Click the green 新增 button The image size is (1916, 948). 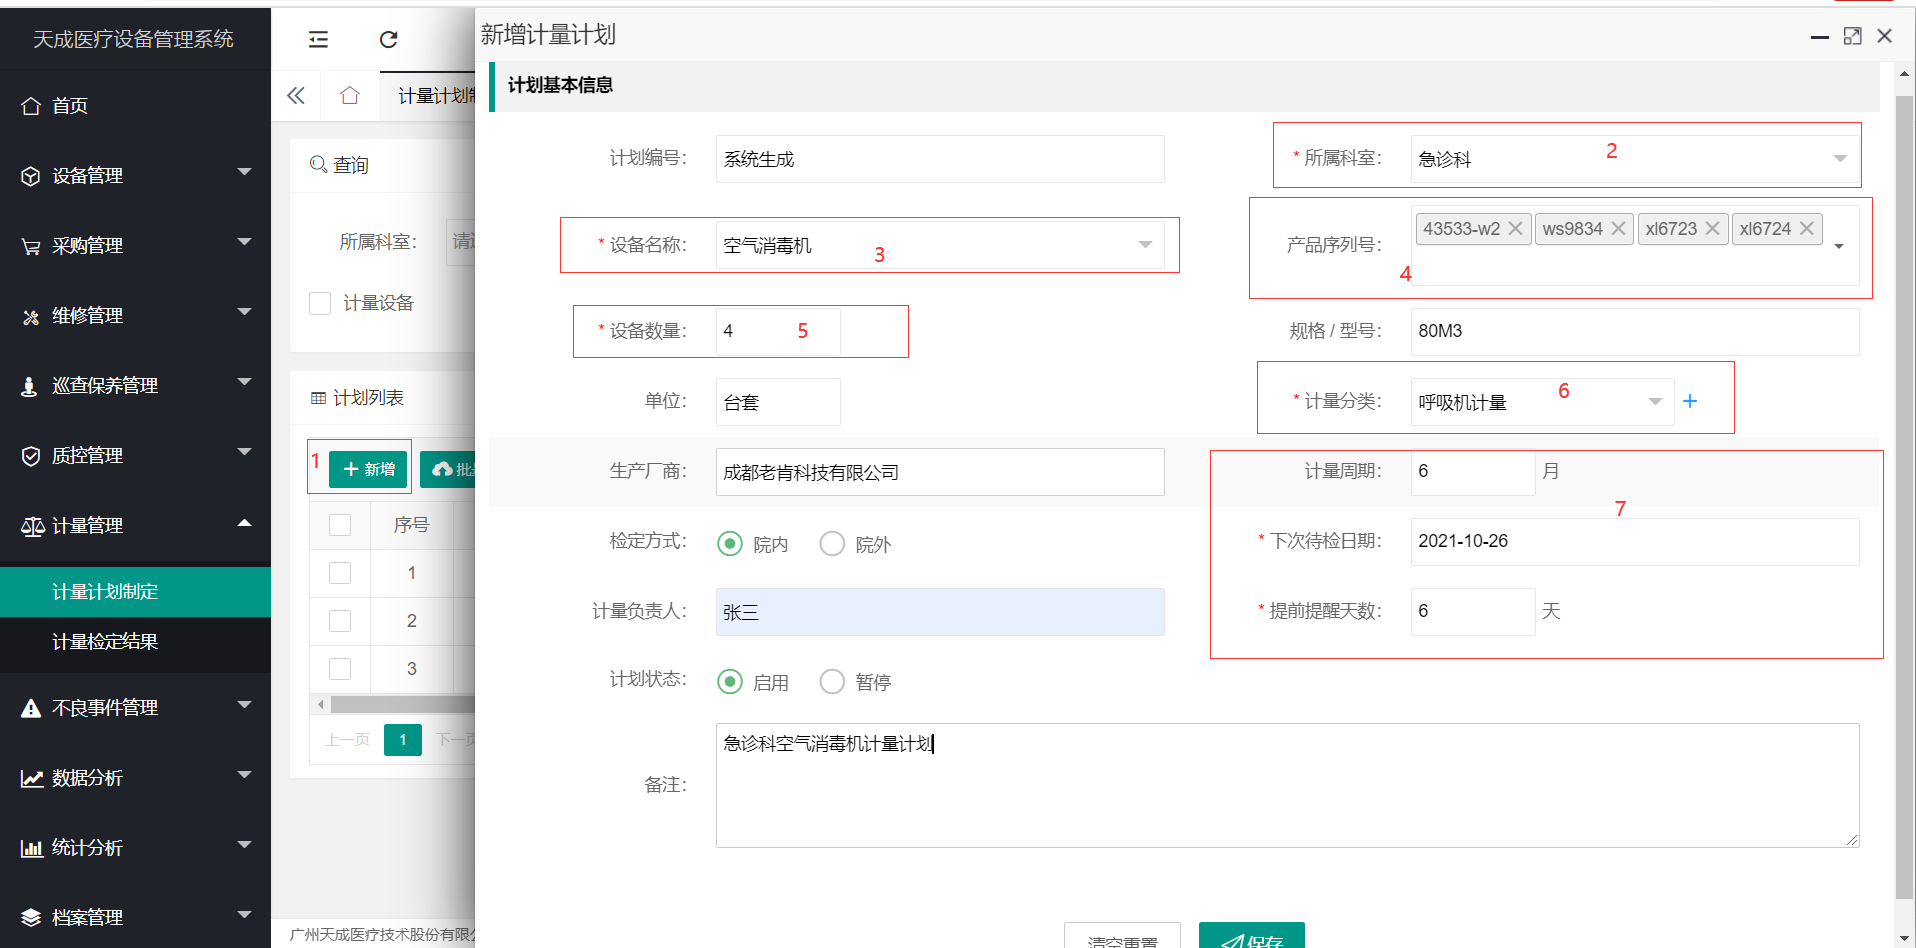(368, 469)
